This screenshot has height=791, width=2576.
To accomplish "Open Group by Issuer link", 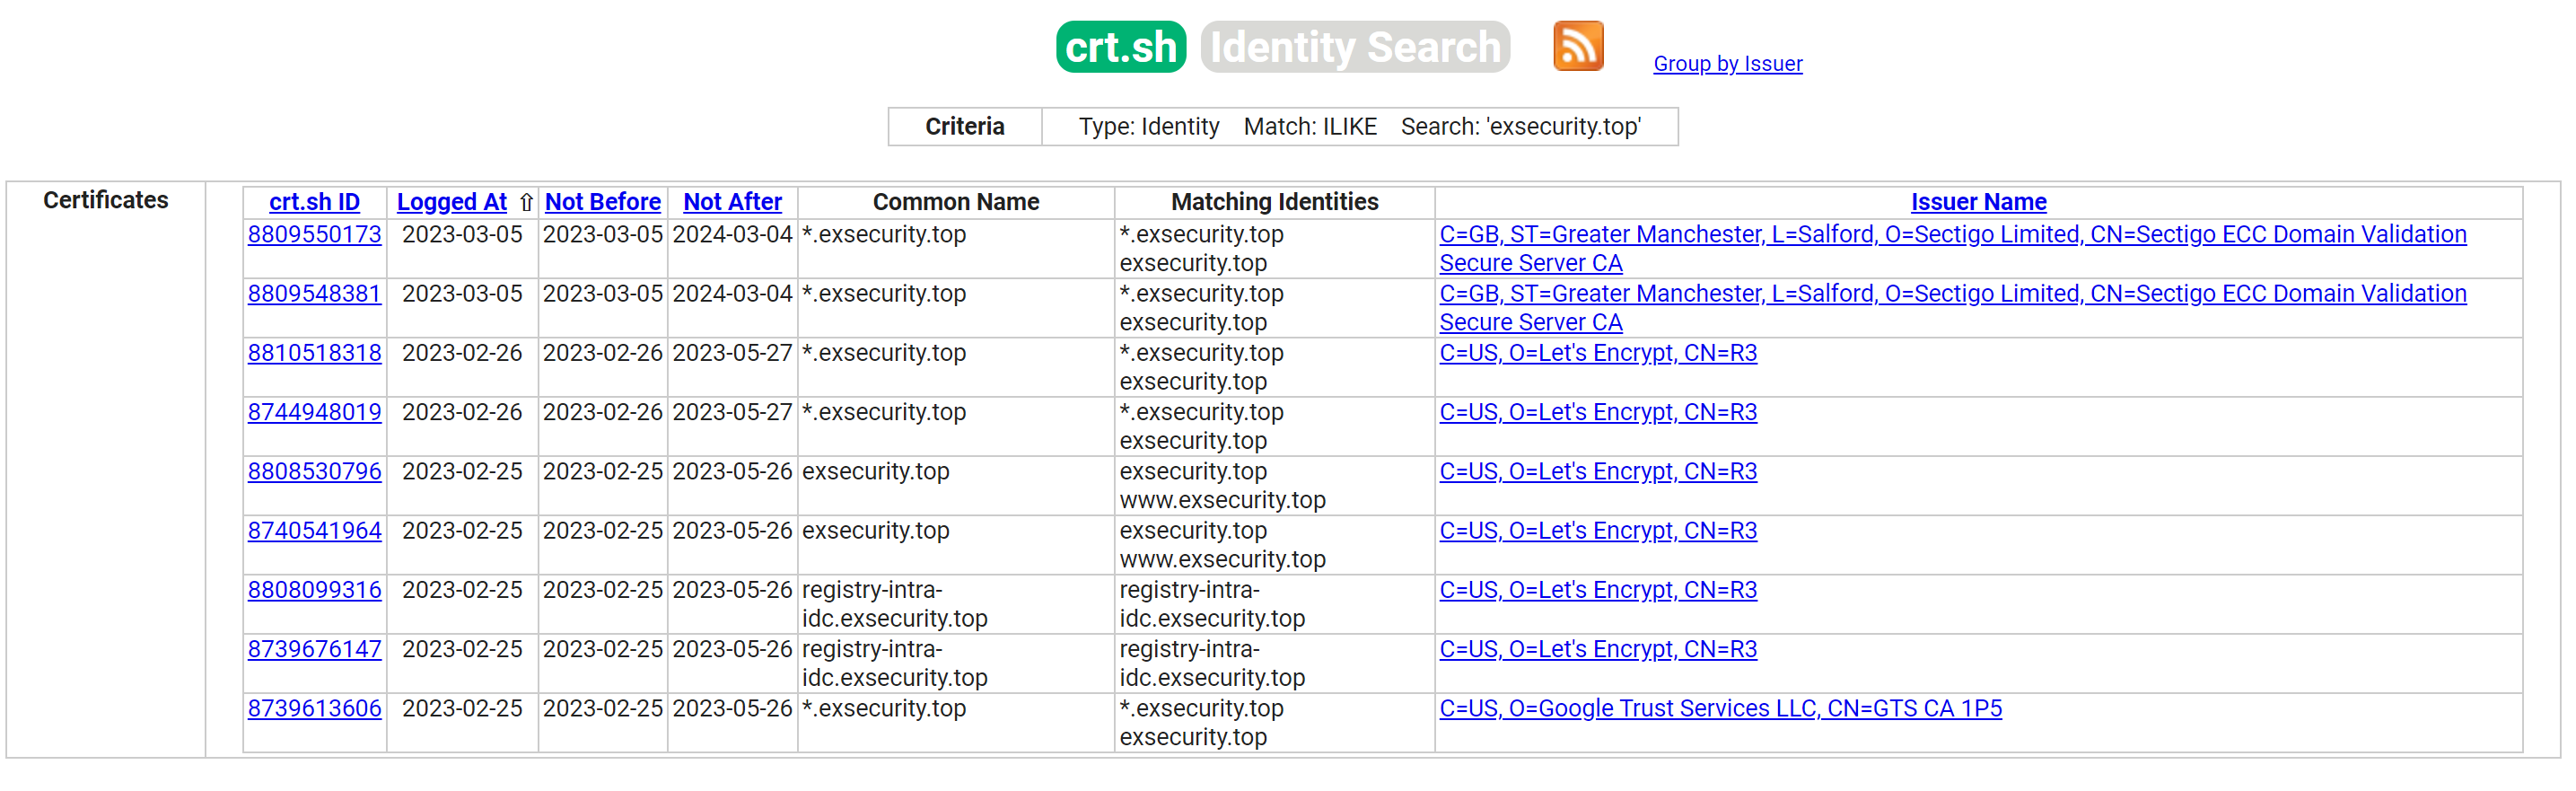I will (1727, 64).
